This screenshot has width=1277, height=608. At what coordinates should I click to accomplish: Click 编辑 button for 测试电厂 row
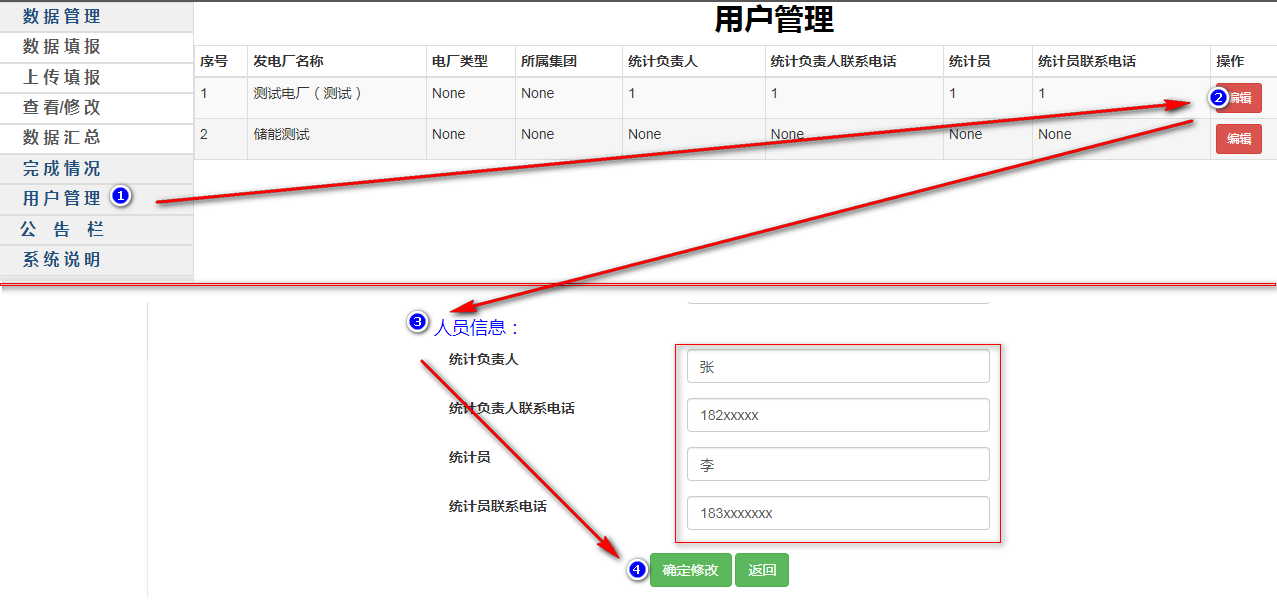(1240, 98)
